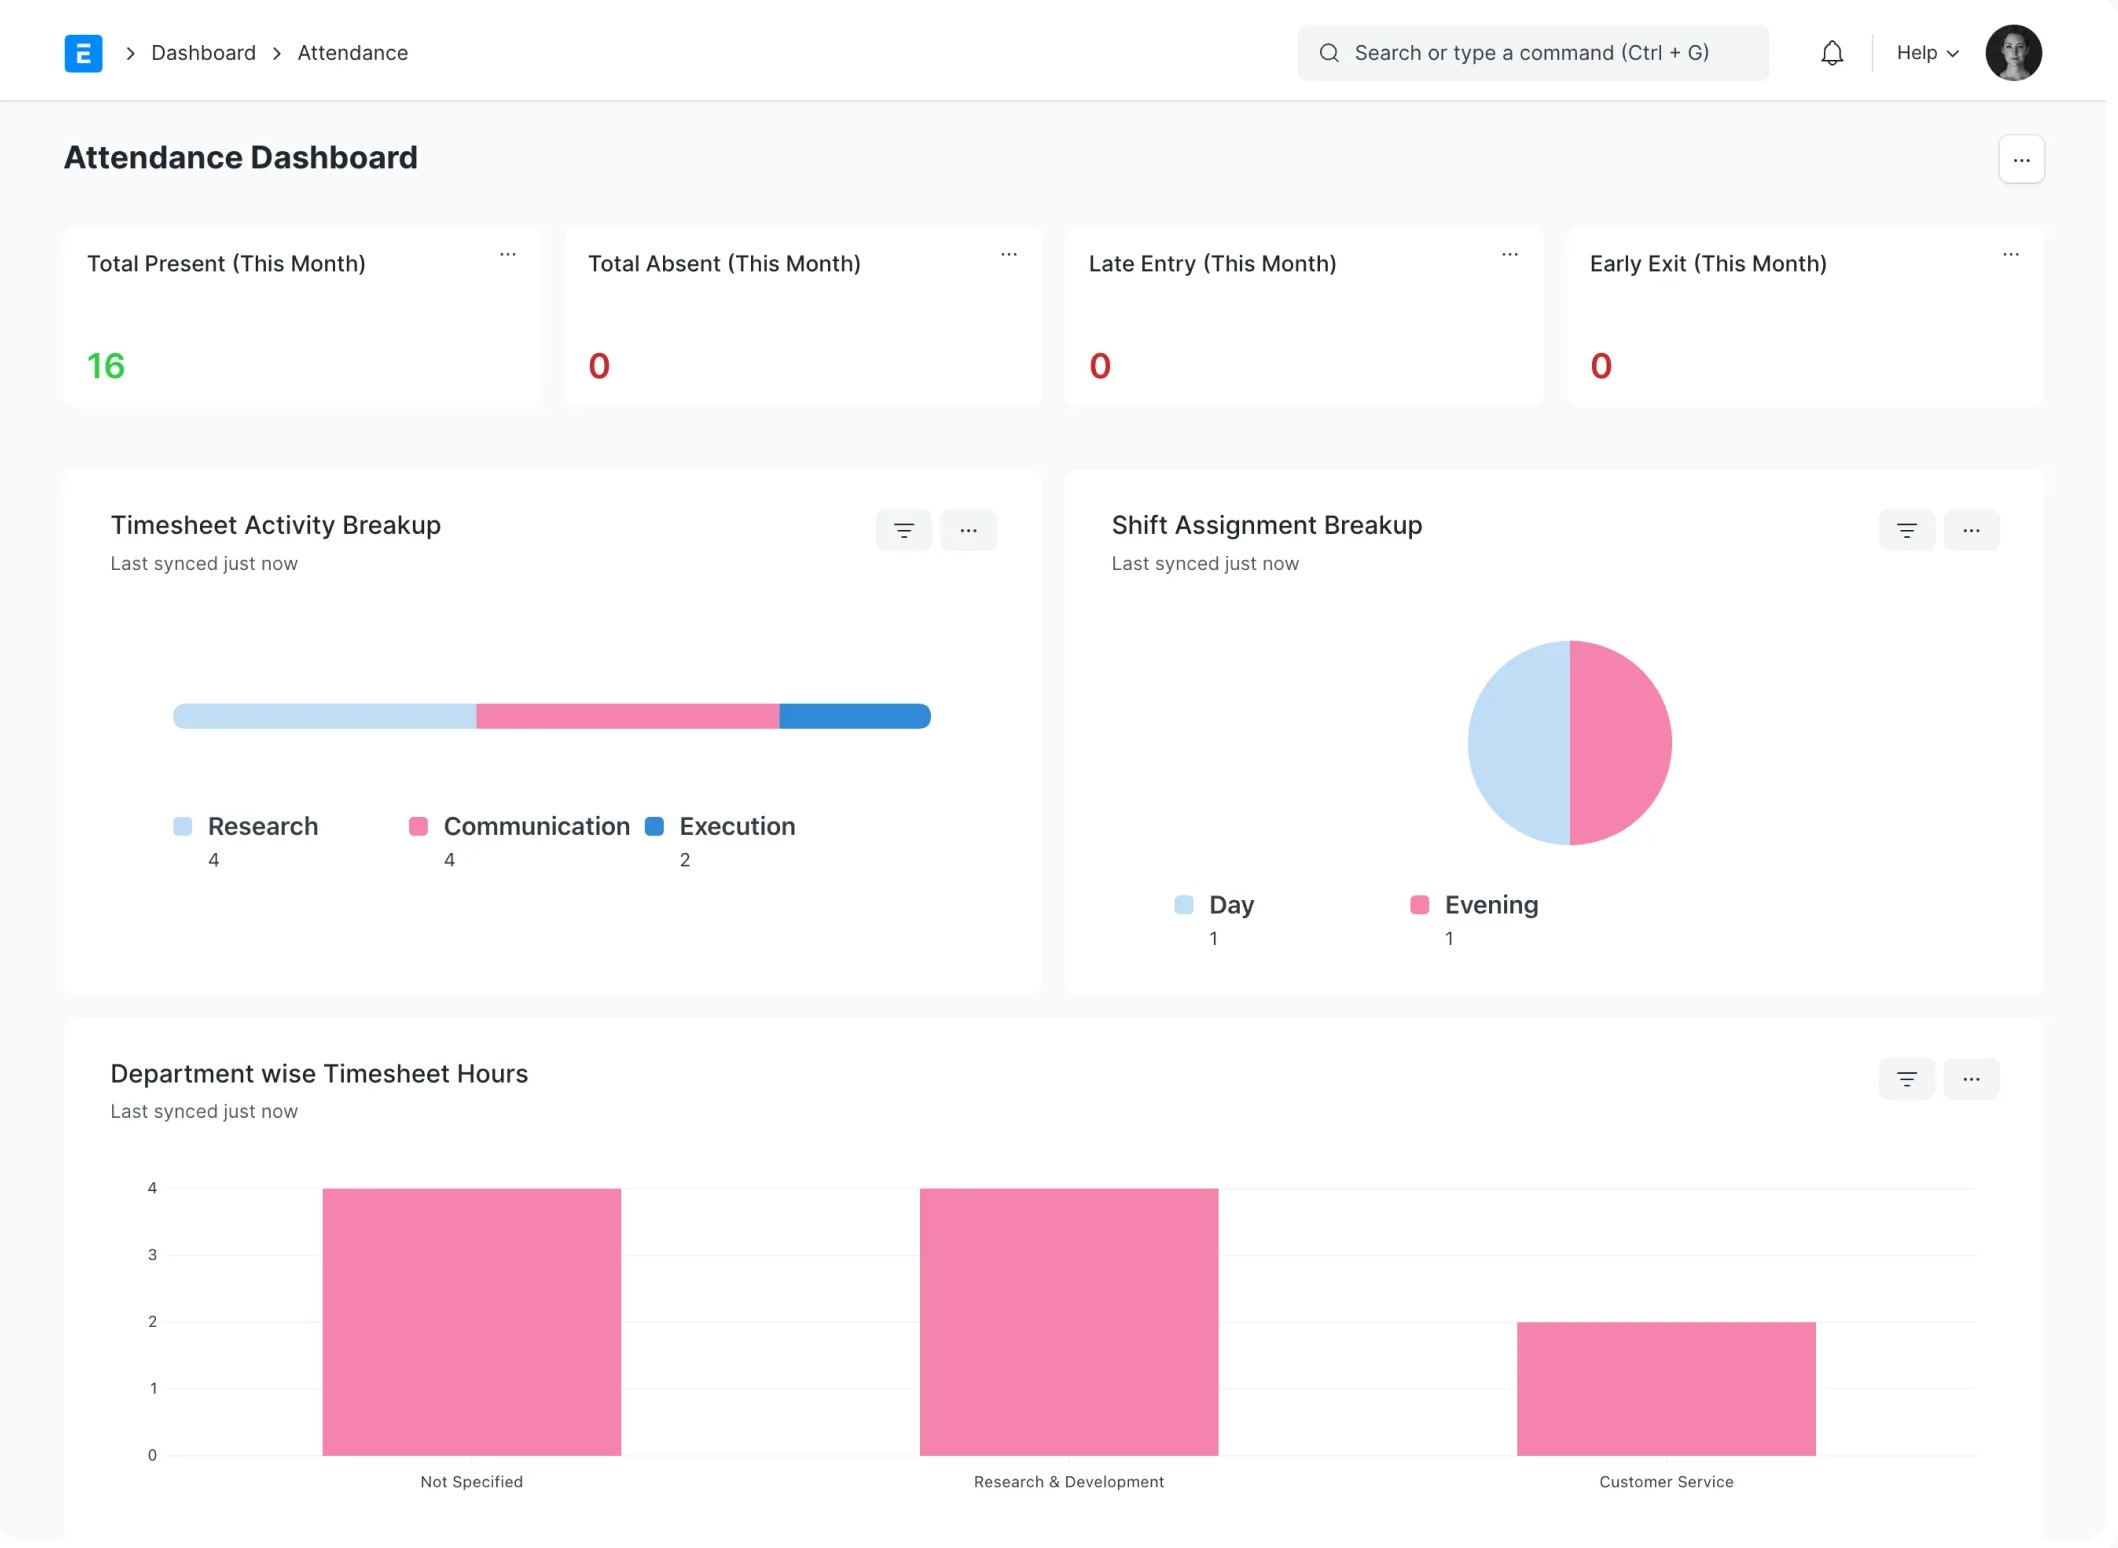Open Shift Assignment Breakup options menu
The height and width of the screenshot is (1548, 2118).
[x=1970, y=530]
